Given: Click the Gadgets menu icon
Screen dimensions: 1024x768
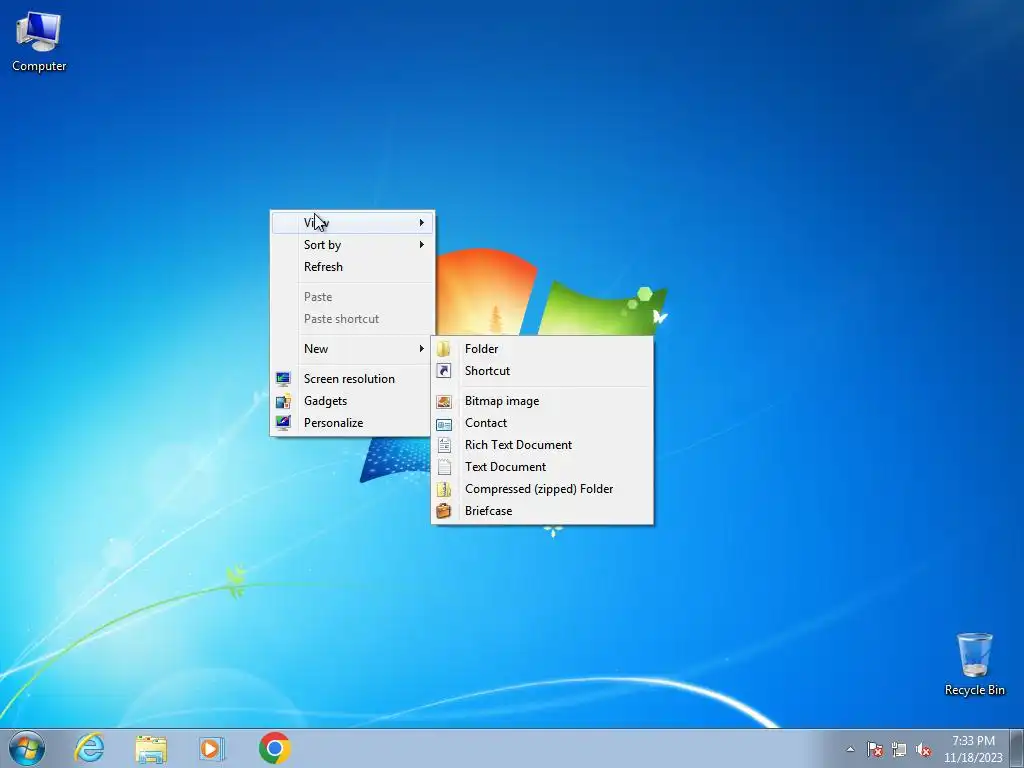Looking at the screenshot, I should tap(283, 401).
